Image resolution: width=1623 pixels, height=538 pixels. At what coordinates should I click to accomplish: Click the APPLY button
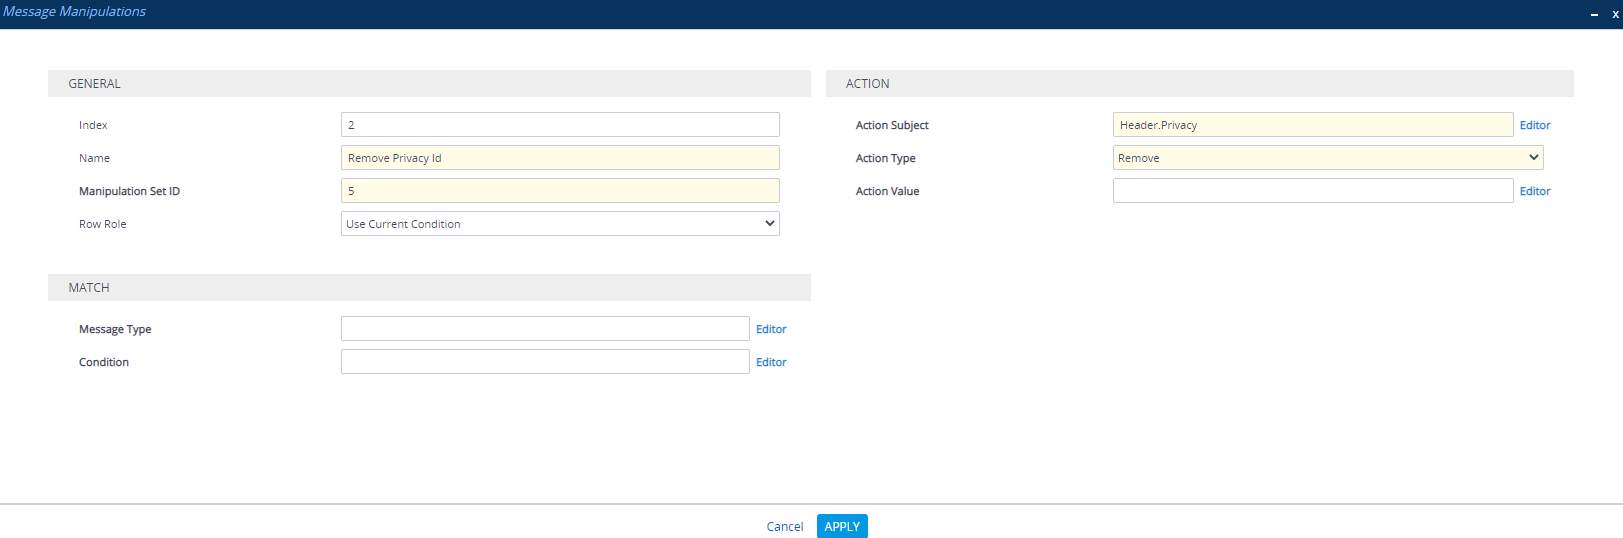click(x=842, y=526)
